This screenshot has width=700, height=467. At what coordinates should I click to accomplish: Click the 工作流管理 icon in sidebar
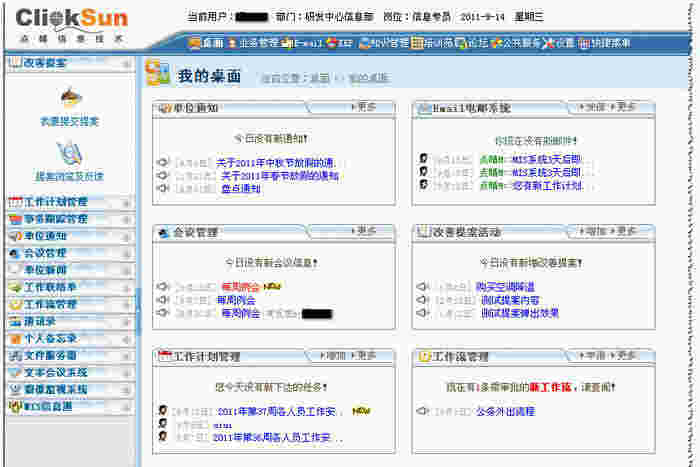point(15,304)
